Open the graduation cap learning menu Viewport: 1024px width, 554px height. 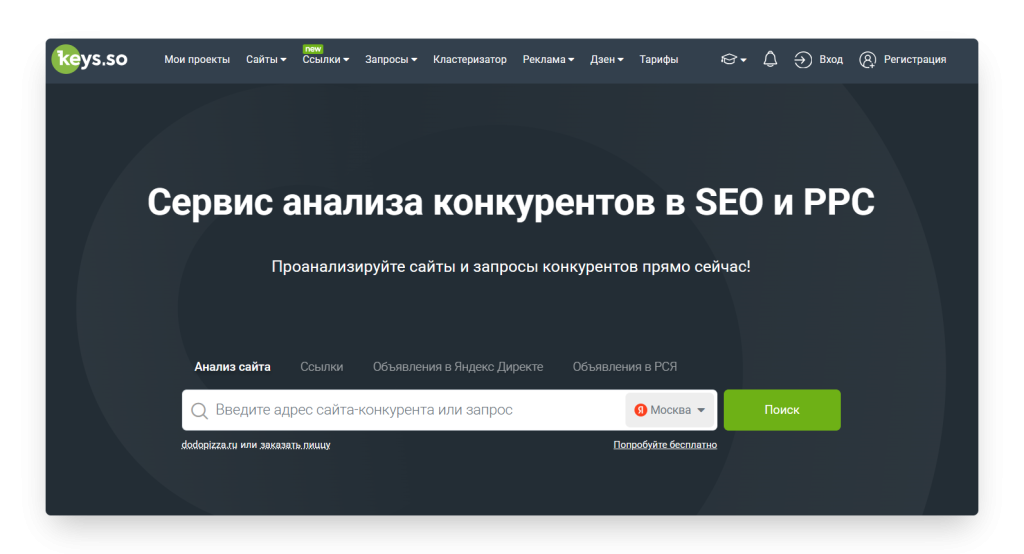click(x=729, y=60)
